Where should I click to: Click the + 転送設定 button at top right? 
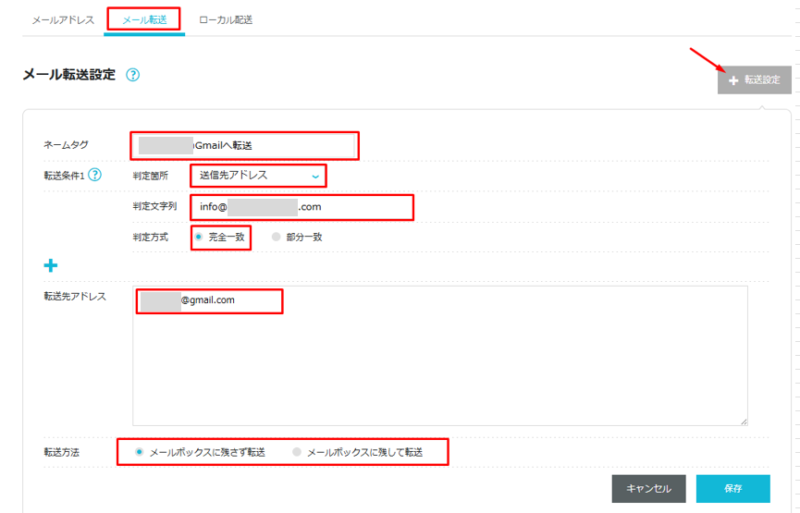tap(754, 80)
